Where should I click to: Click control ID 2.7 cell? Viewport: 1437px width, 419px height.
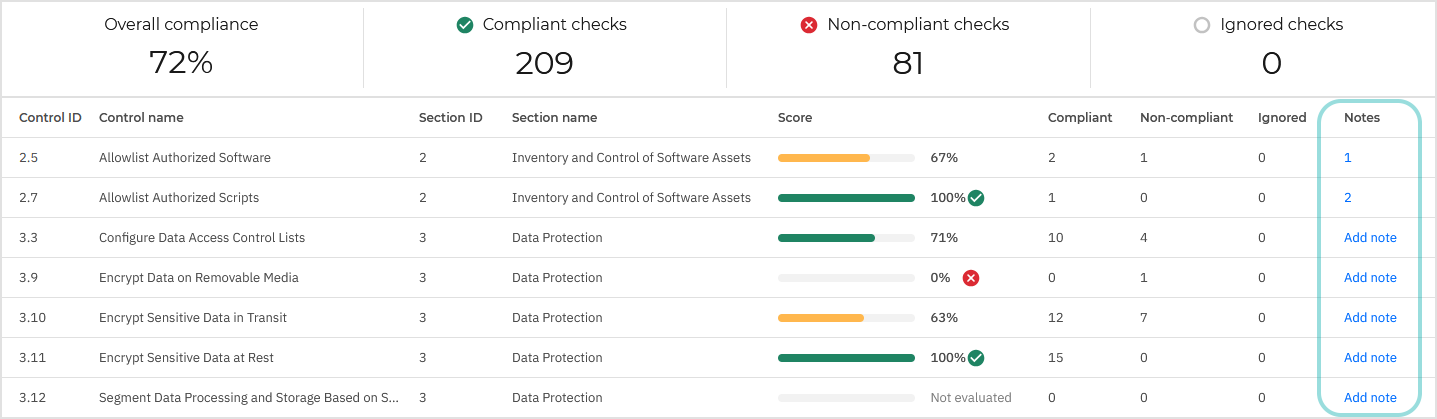point(27,198)
